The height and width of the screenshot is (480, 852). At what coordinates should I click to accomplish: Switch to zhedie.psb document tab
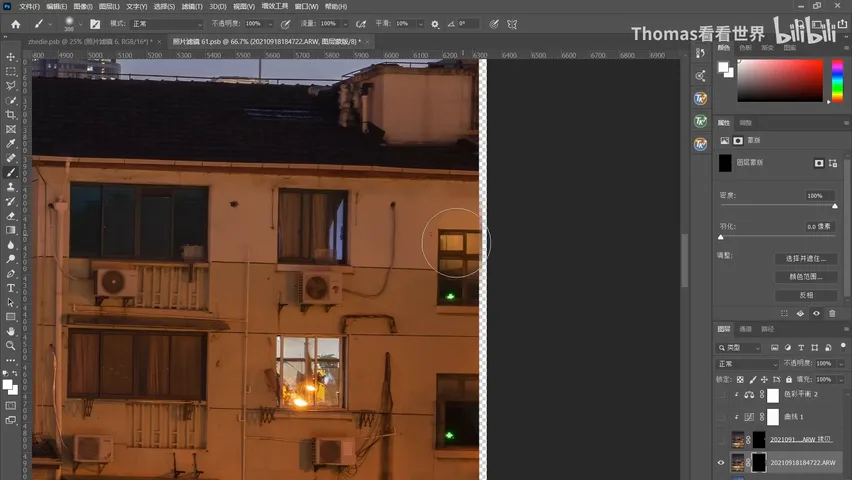click(x=90, y=41)
